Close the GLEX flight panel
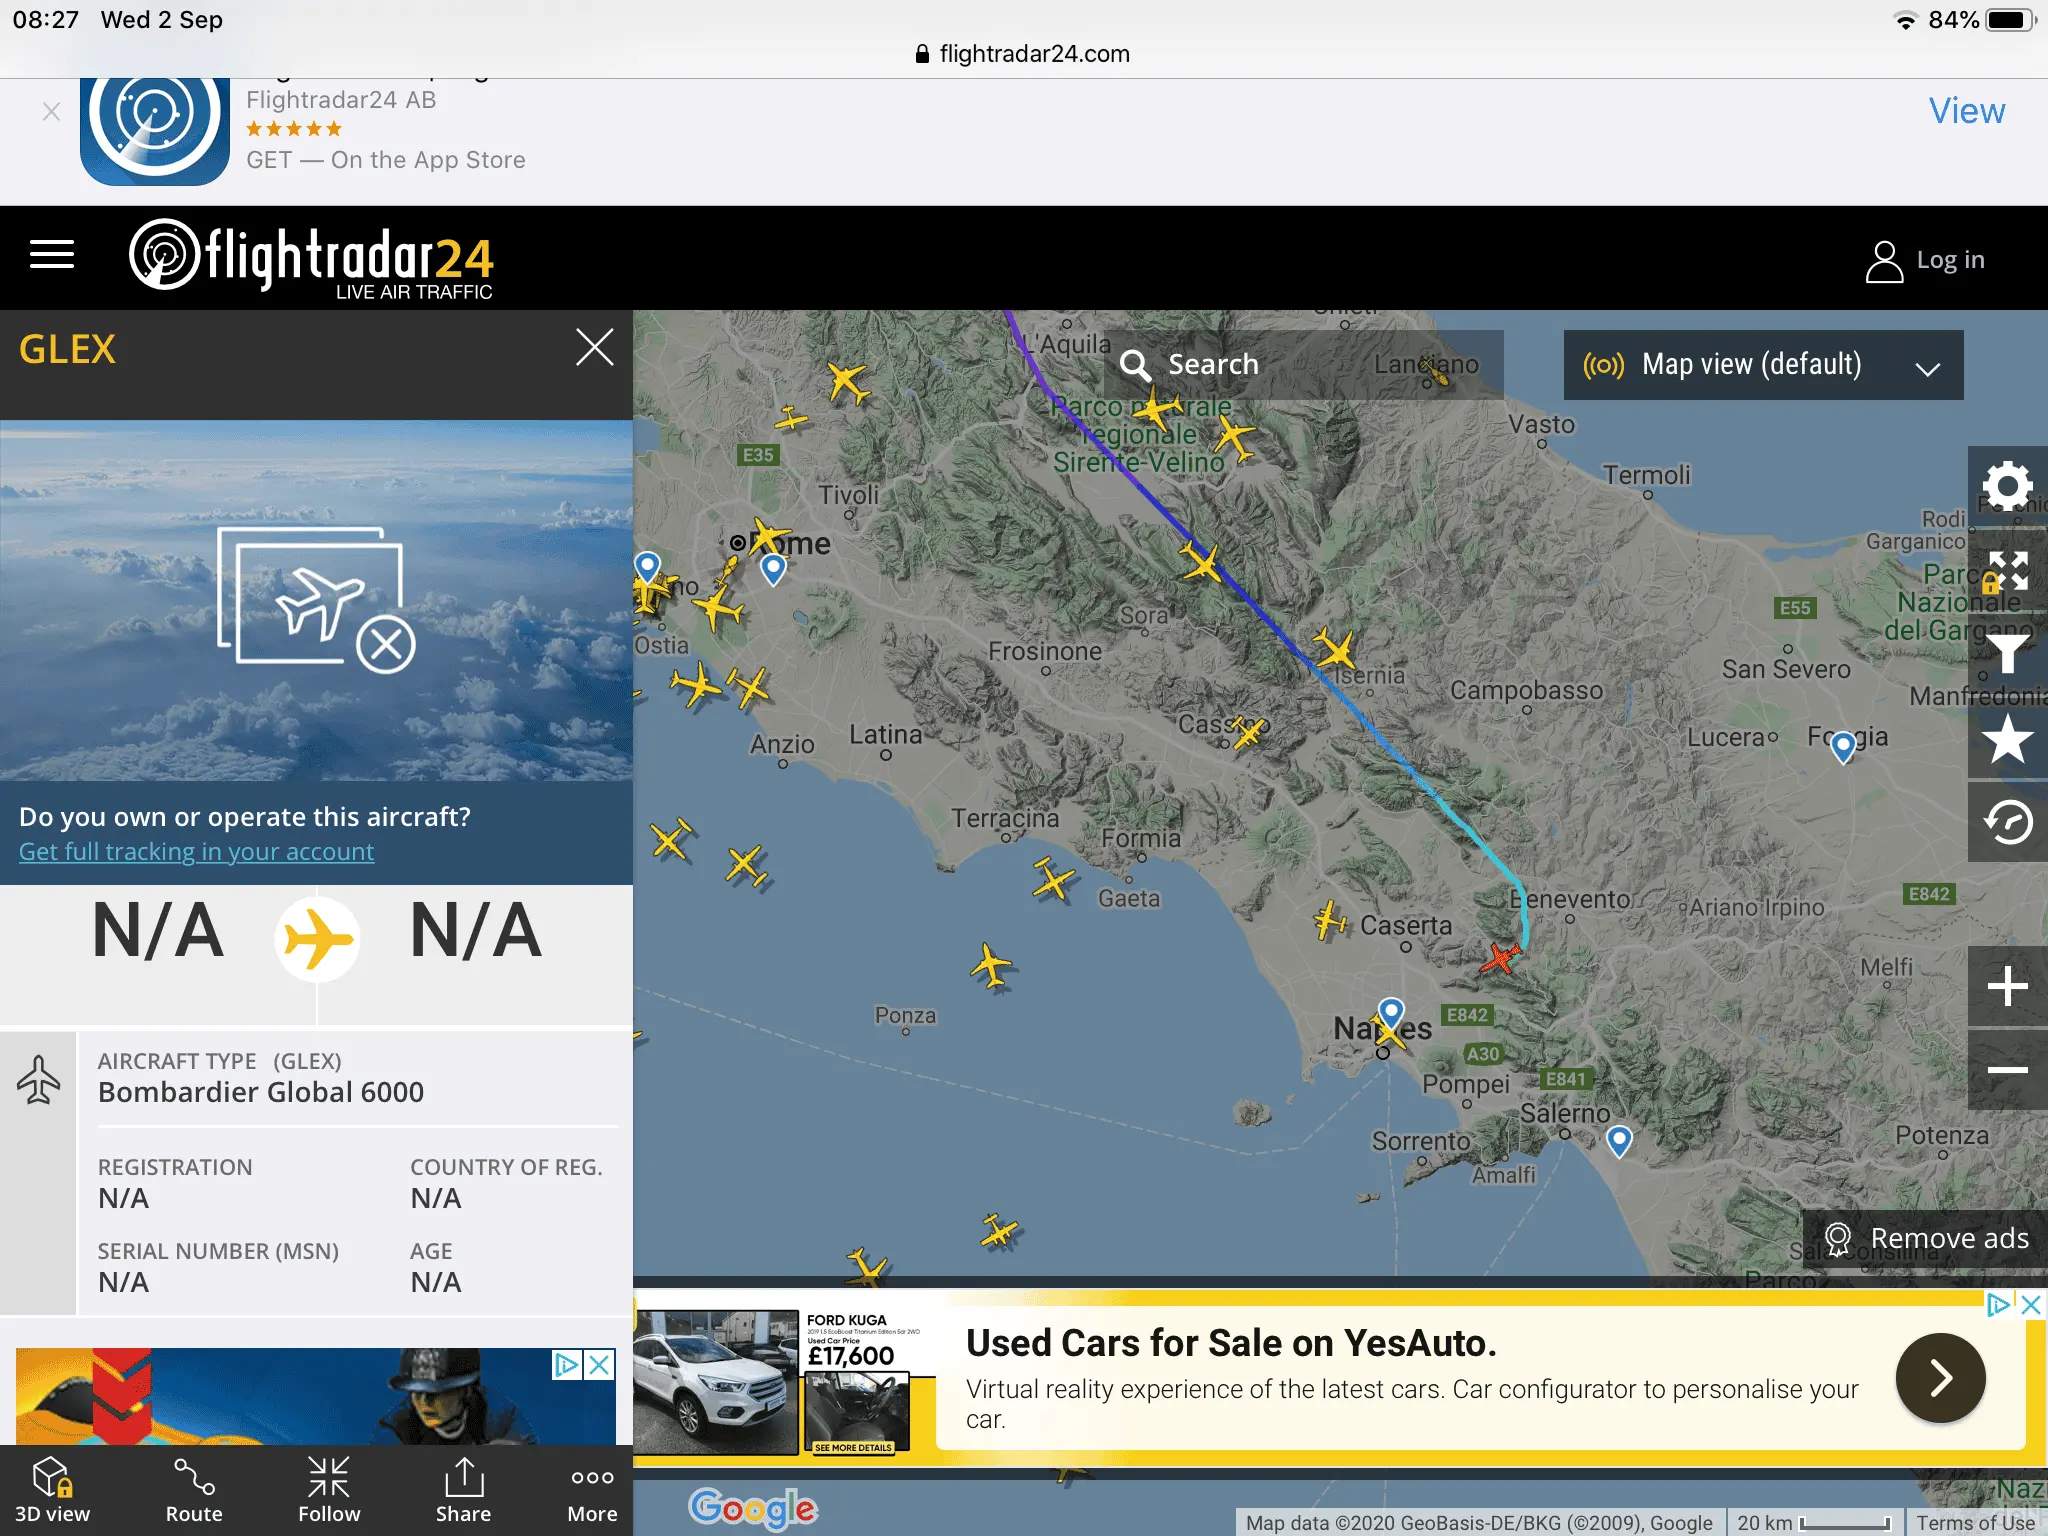The width and height of the screenshot is (2048, 1536). 594,348
